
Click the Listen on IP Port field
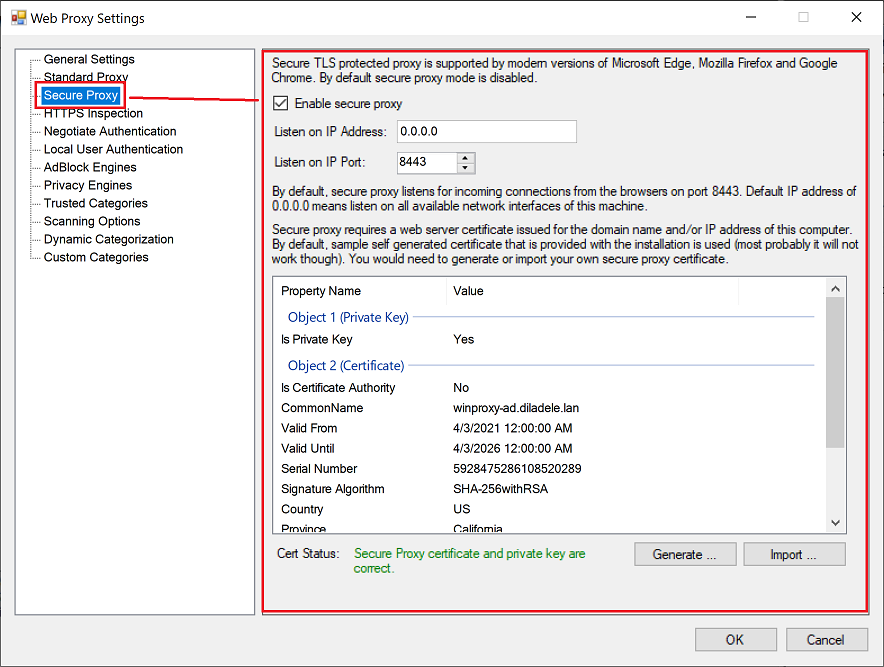point(427,162)
